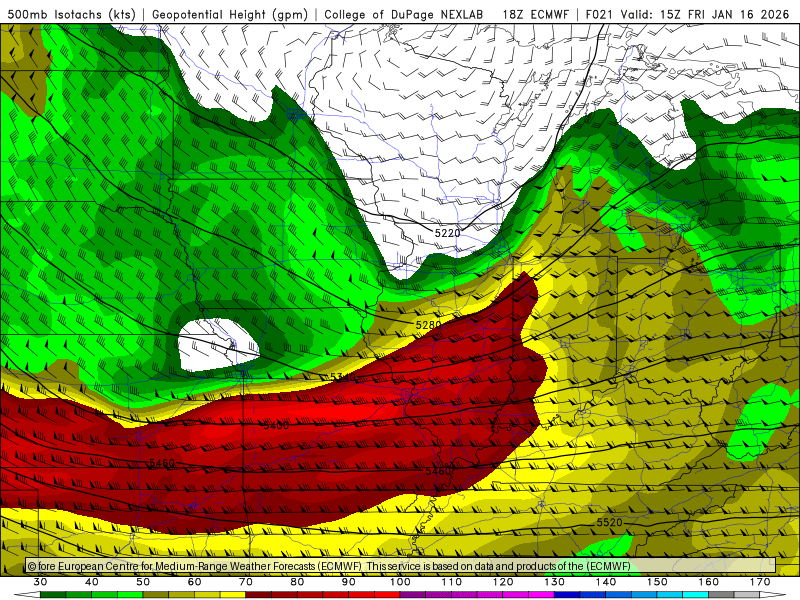The image size is (800, 600).
Task: Click the 5340 height contour label
Action: pos(342,377)
